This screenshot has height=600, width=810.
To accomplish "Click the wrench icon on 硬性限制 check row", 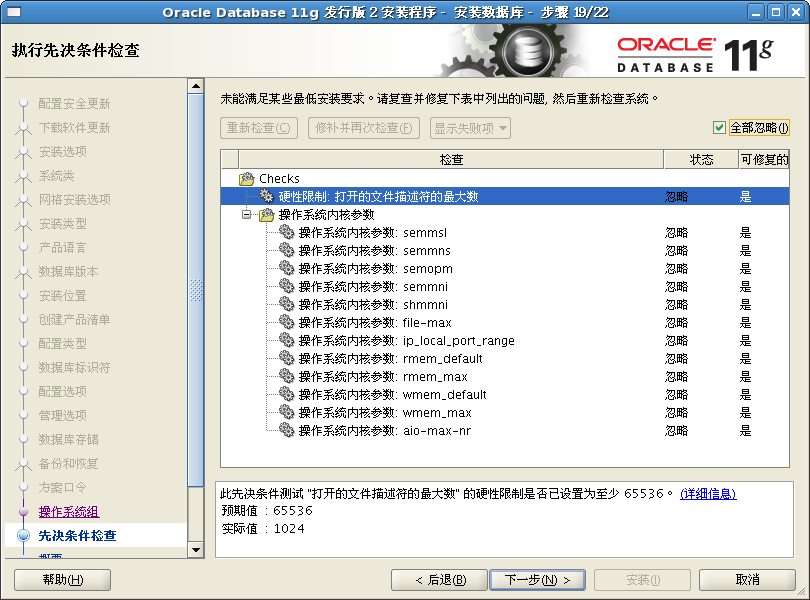I will (266, 196).
